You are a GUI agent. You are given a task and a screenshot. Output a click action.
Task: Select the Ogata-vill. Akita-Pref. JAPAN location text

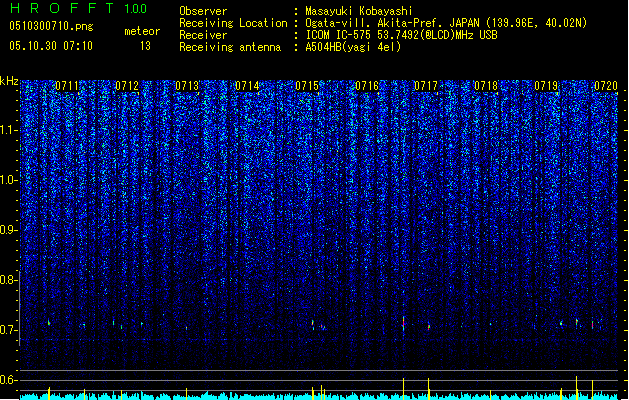tap(446, 23)
